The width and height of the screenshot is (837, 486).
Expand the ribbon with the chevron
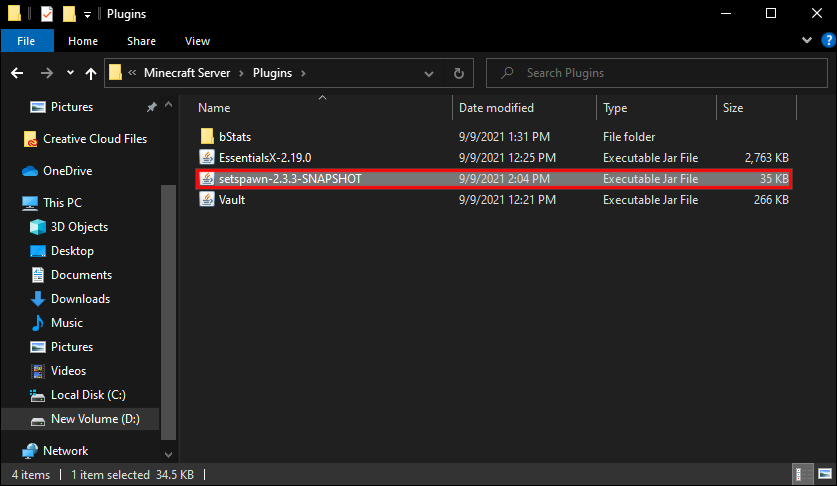point(808,41)
